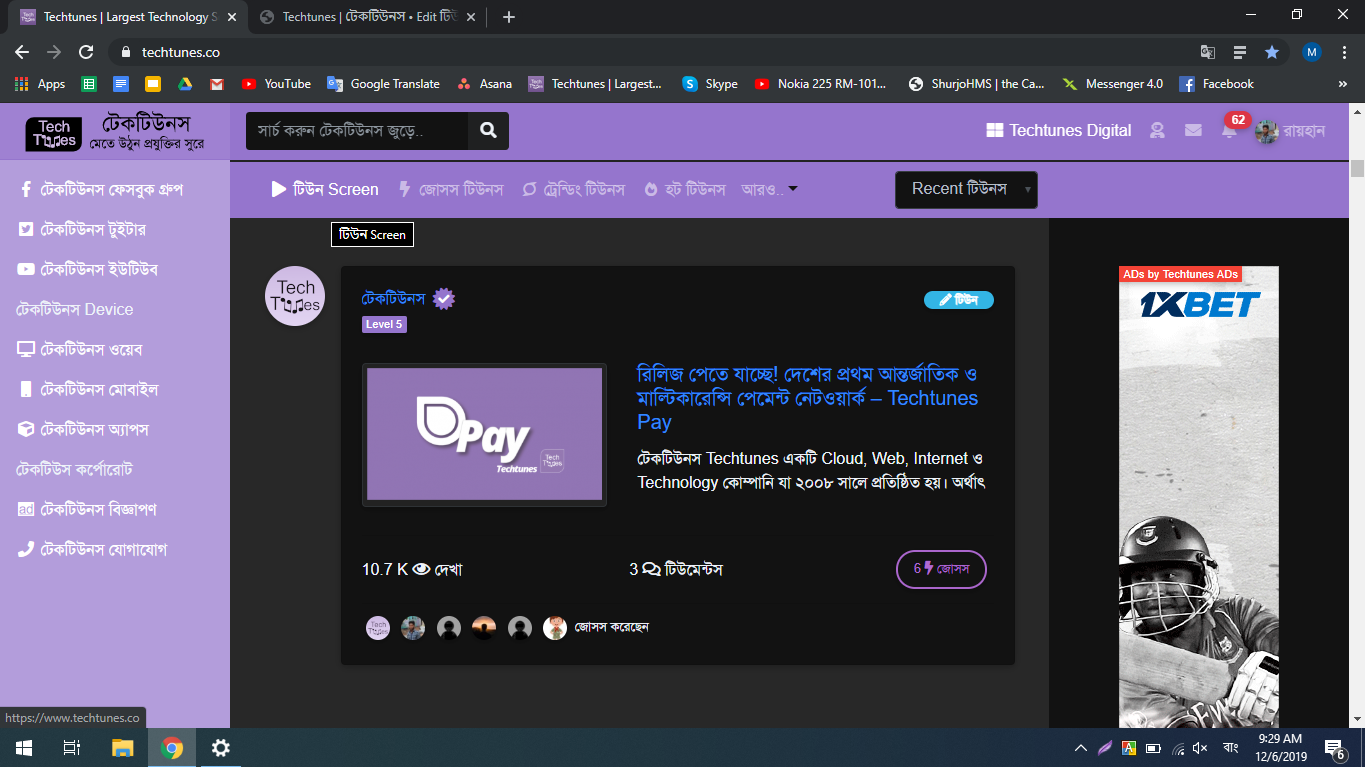Switch to the Edit টিউন browser tab

(x=368, y=17)
